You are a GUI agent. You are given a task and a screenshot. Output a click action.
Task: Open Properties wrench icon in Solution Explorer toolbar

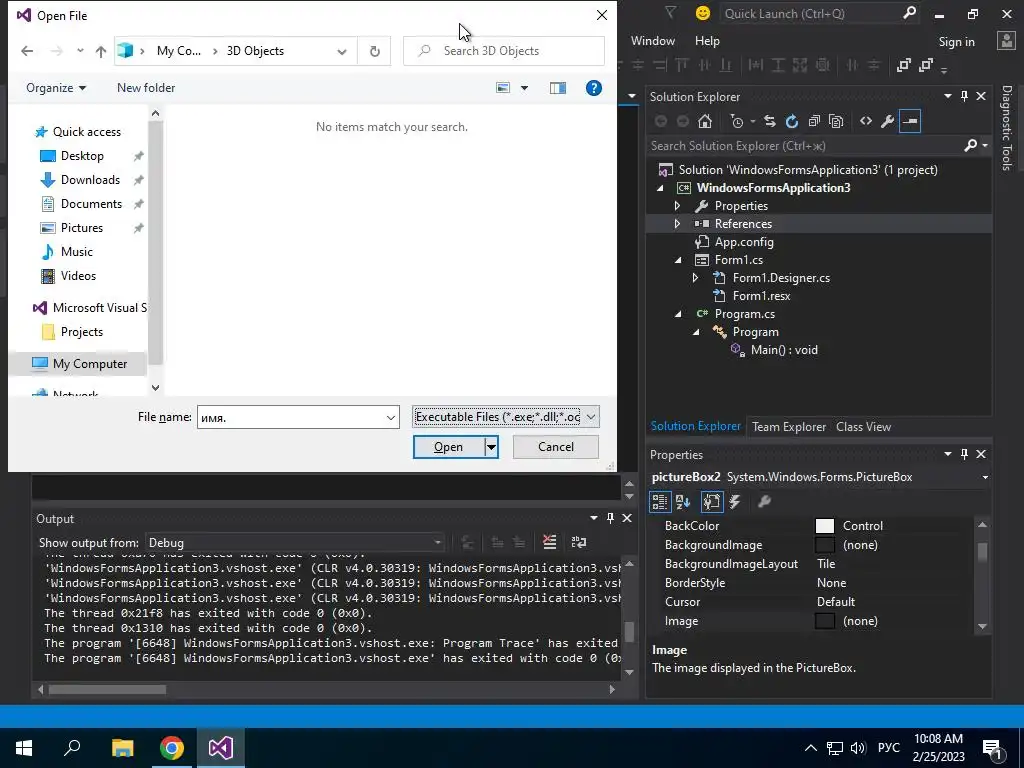pos(888,121)
